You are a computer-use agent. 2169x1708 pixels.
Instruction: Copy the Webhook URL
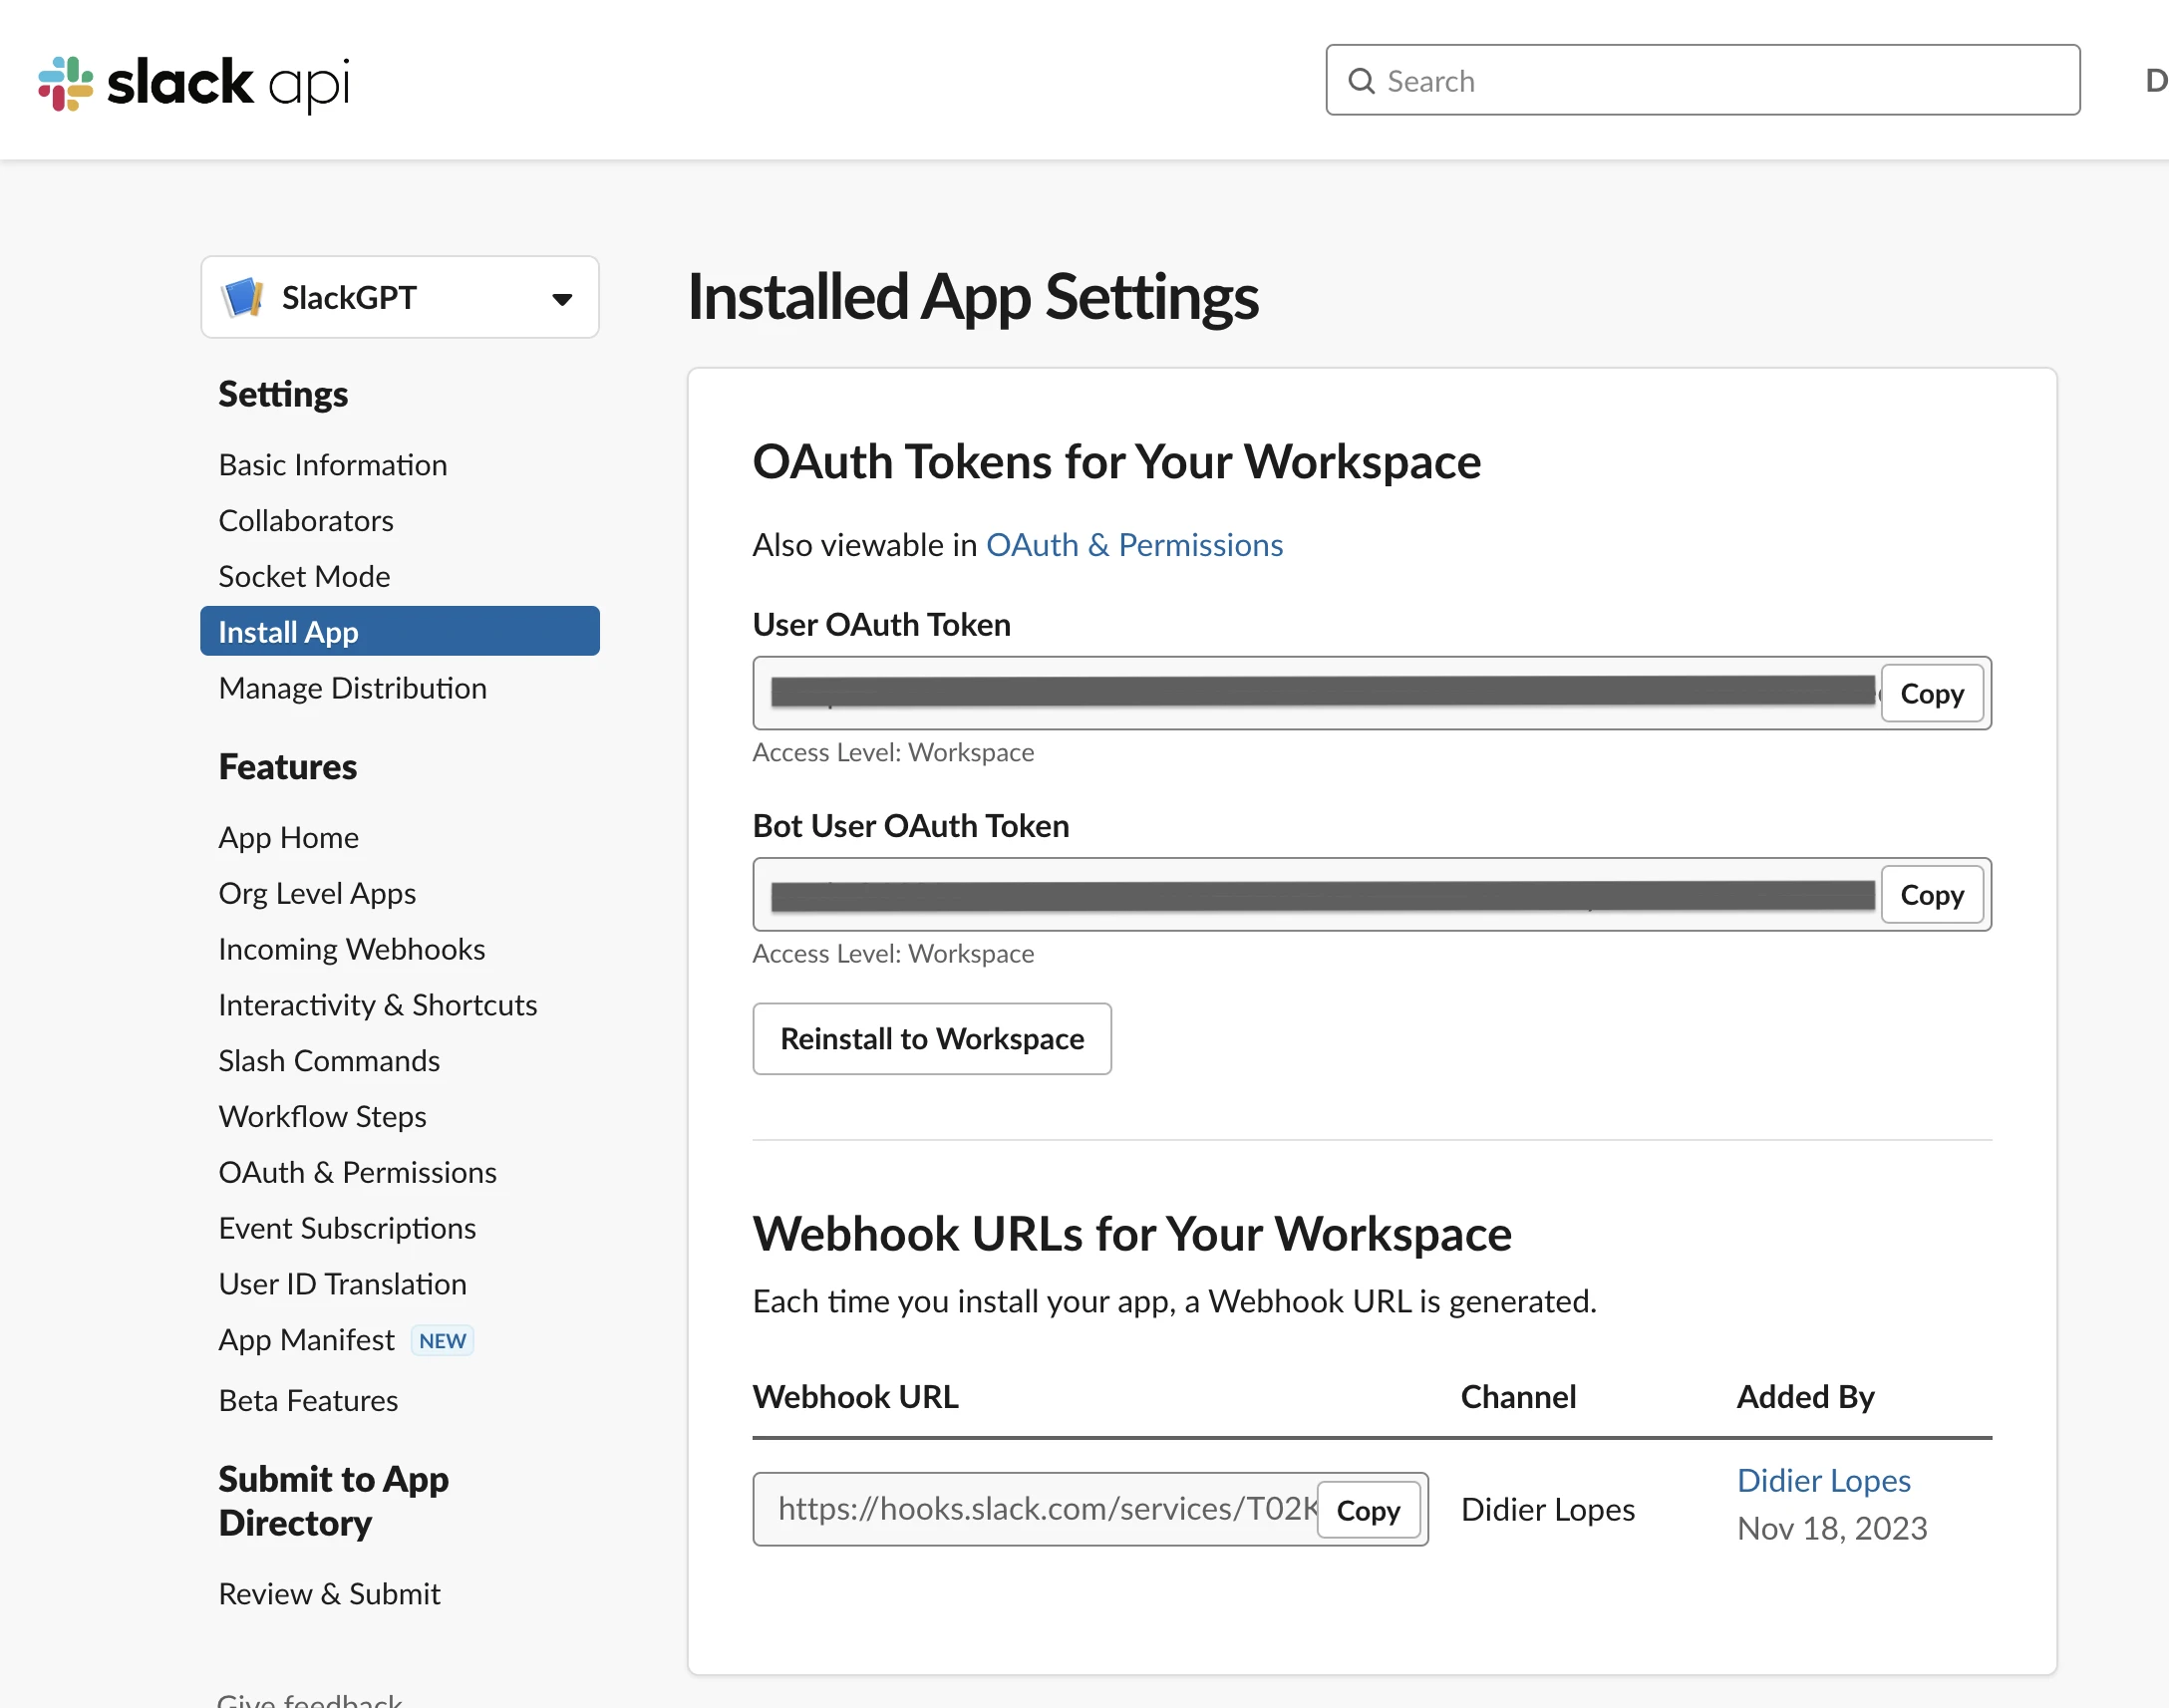(x=1367, y=1510)
